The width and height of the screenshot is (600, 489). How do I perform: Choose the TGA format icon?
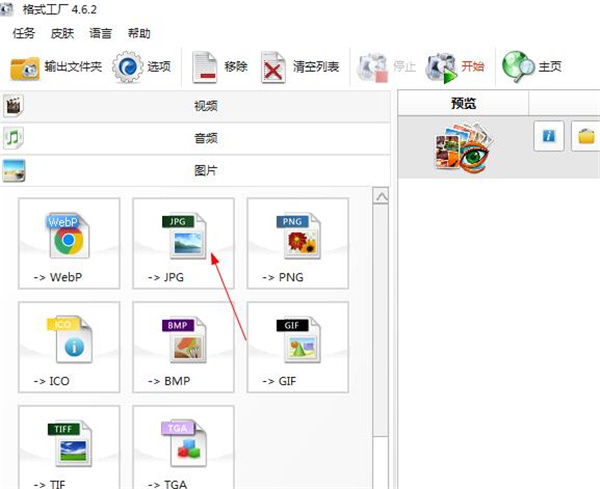[183, 446]
